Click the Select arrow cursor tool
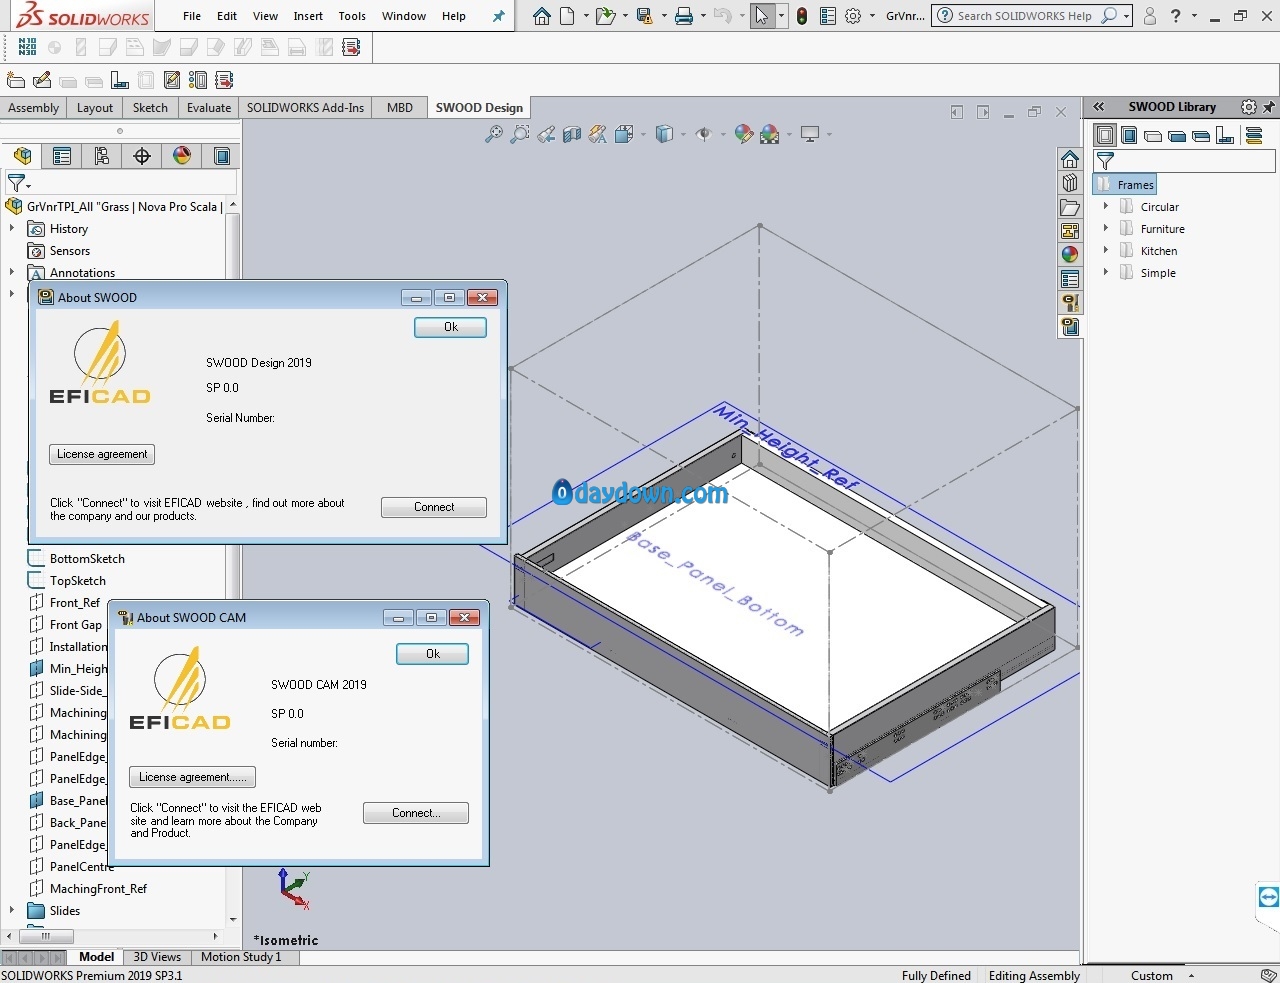 [762, 16]
